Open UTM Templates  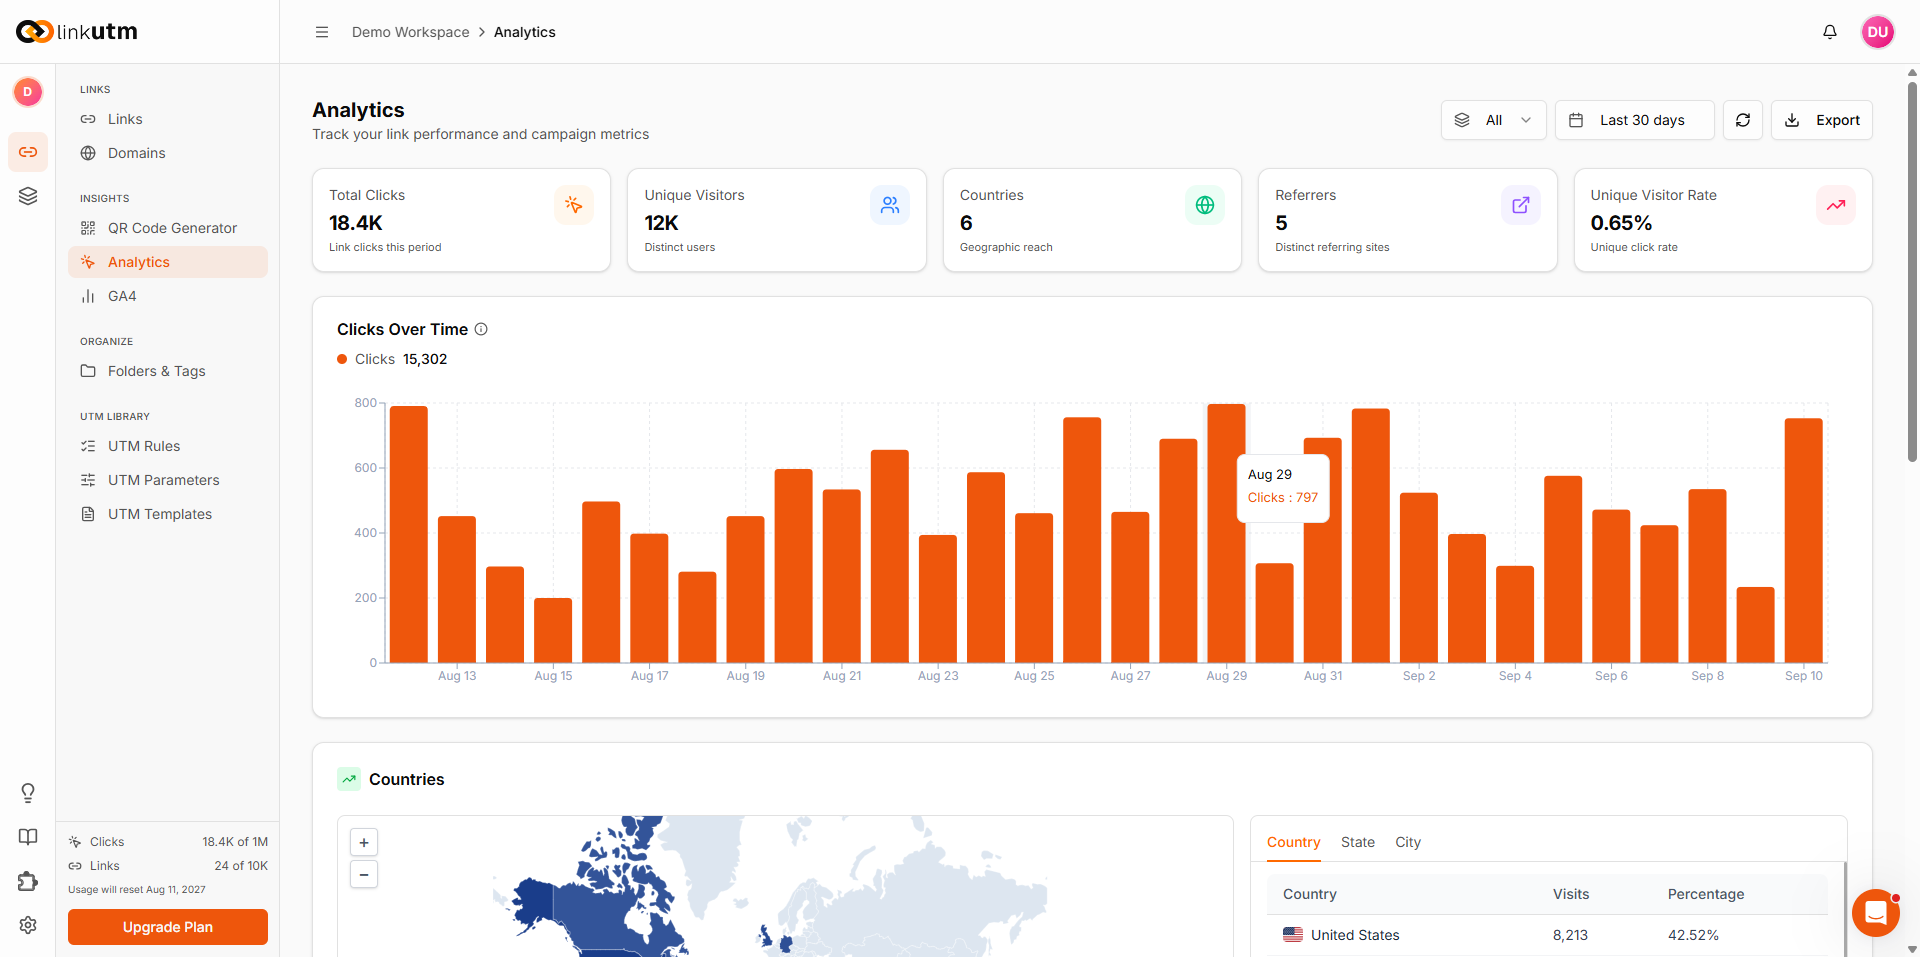(x=168, y=514)
